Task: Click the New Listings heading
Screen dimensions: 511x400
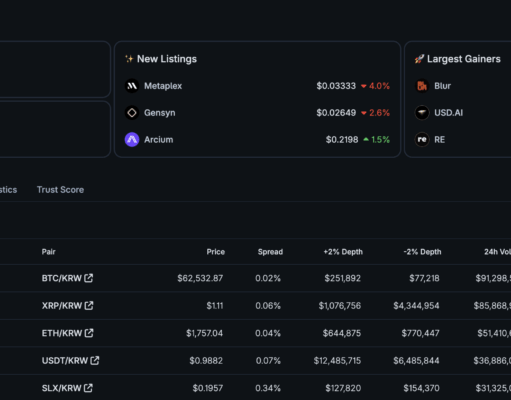Action: [167, 59]
